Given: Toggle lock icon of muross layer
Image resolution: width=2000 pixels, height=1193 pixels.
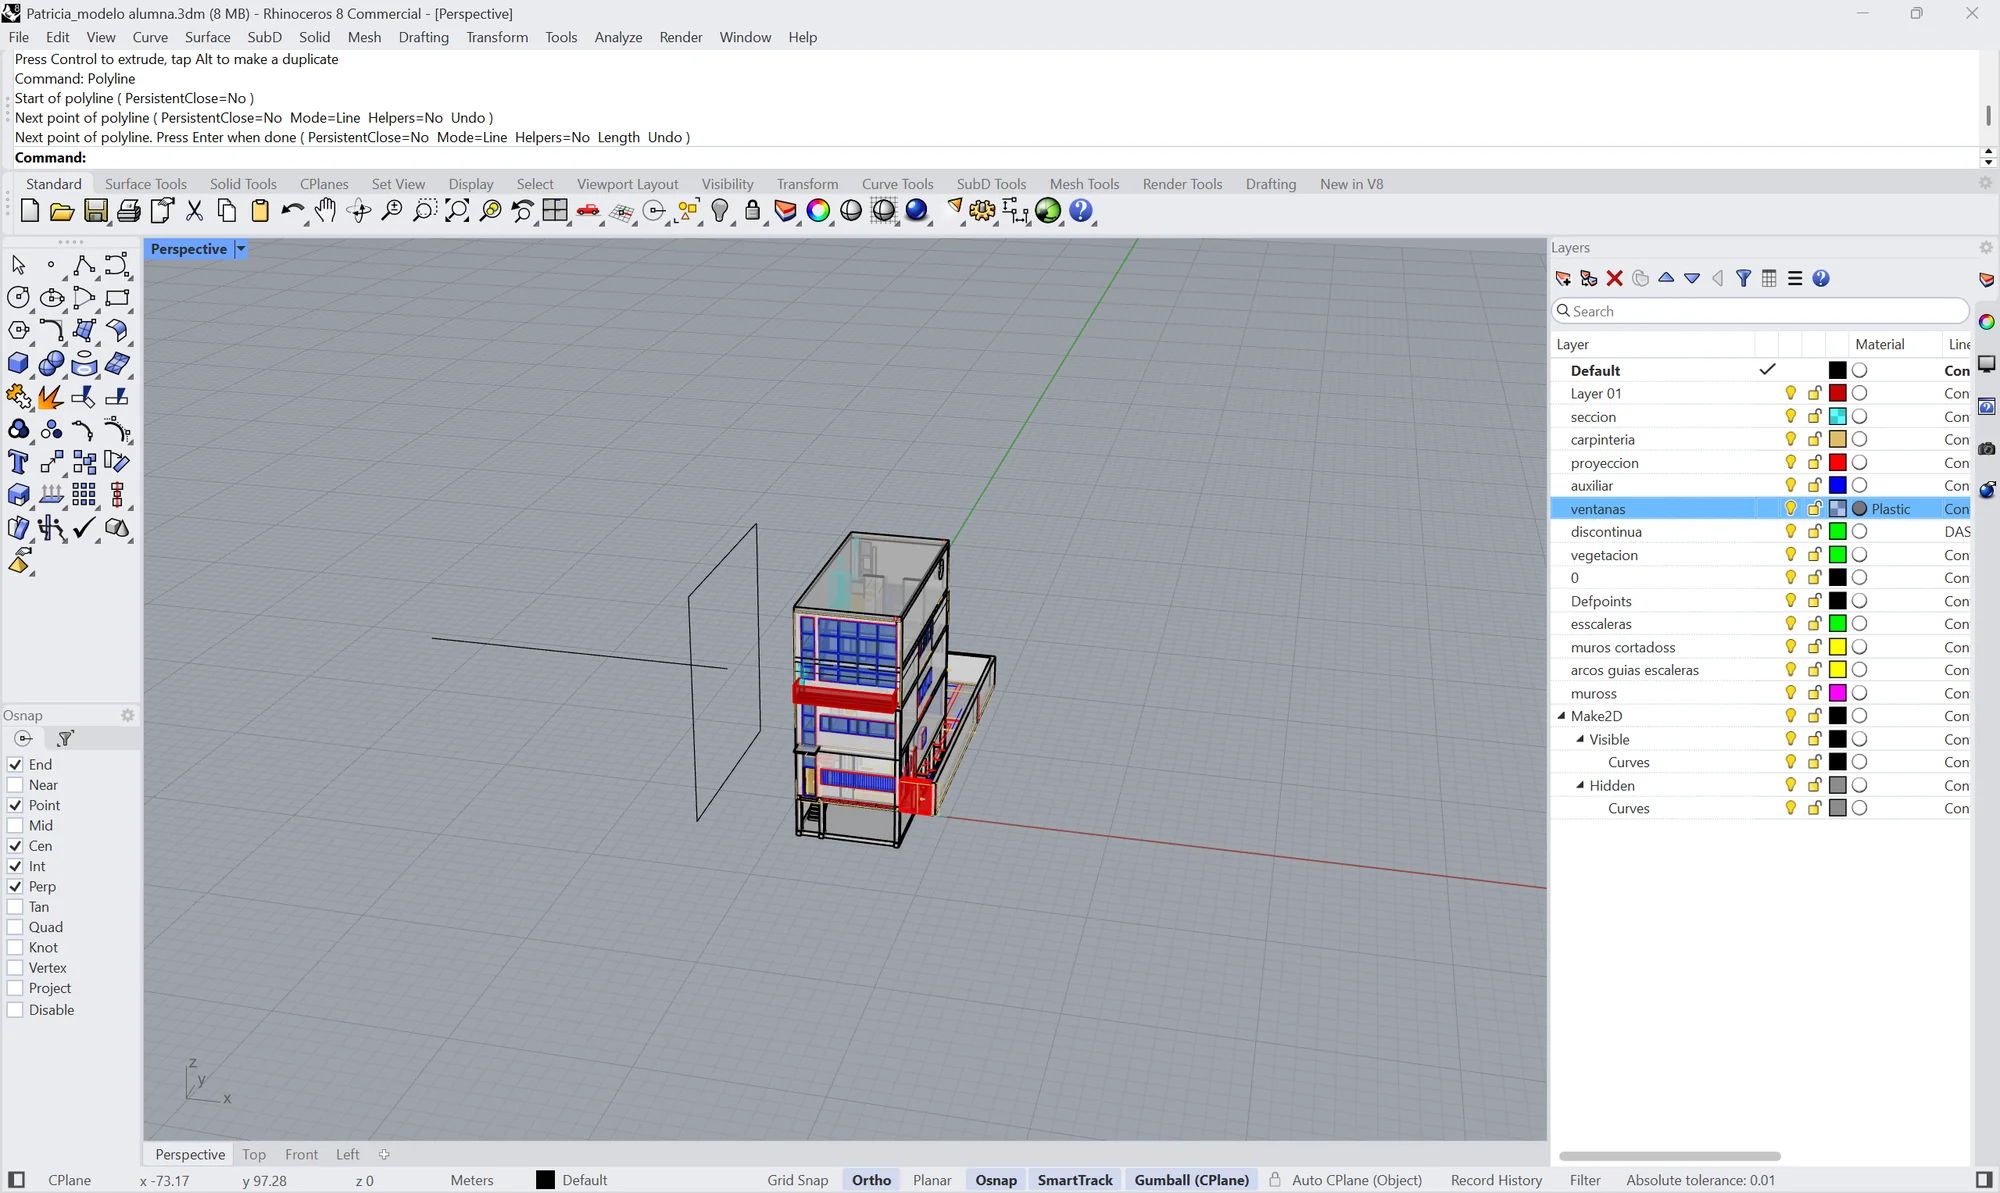Looking at the screenshot, I should click(1814, 693).
